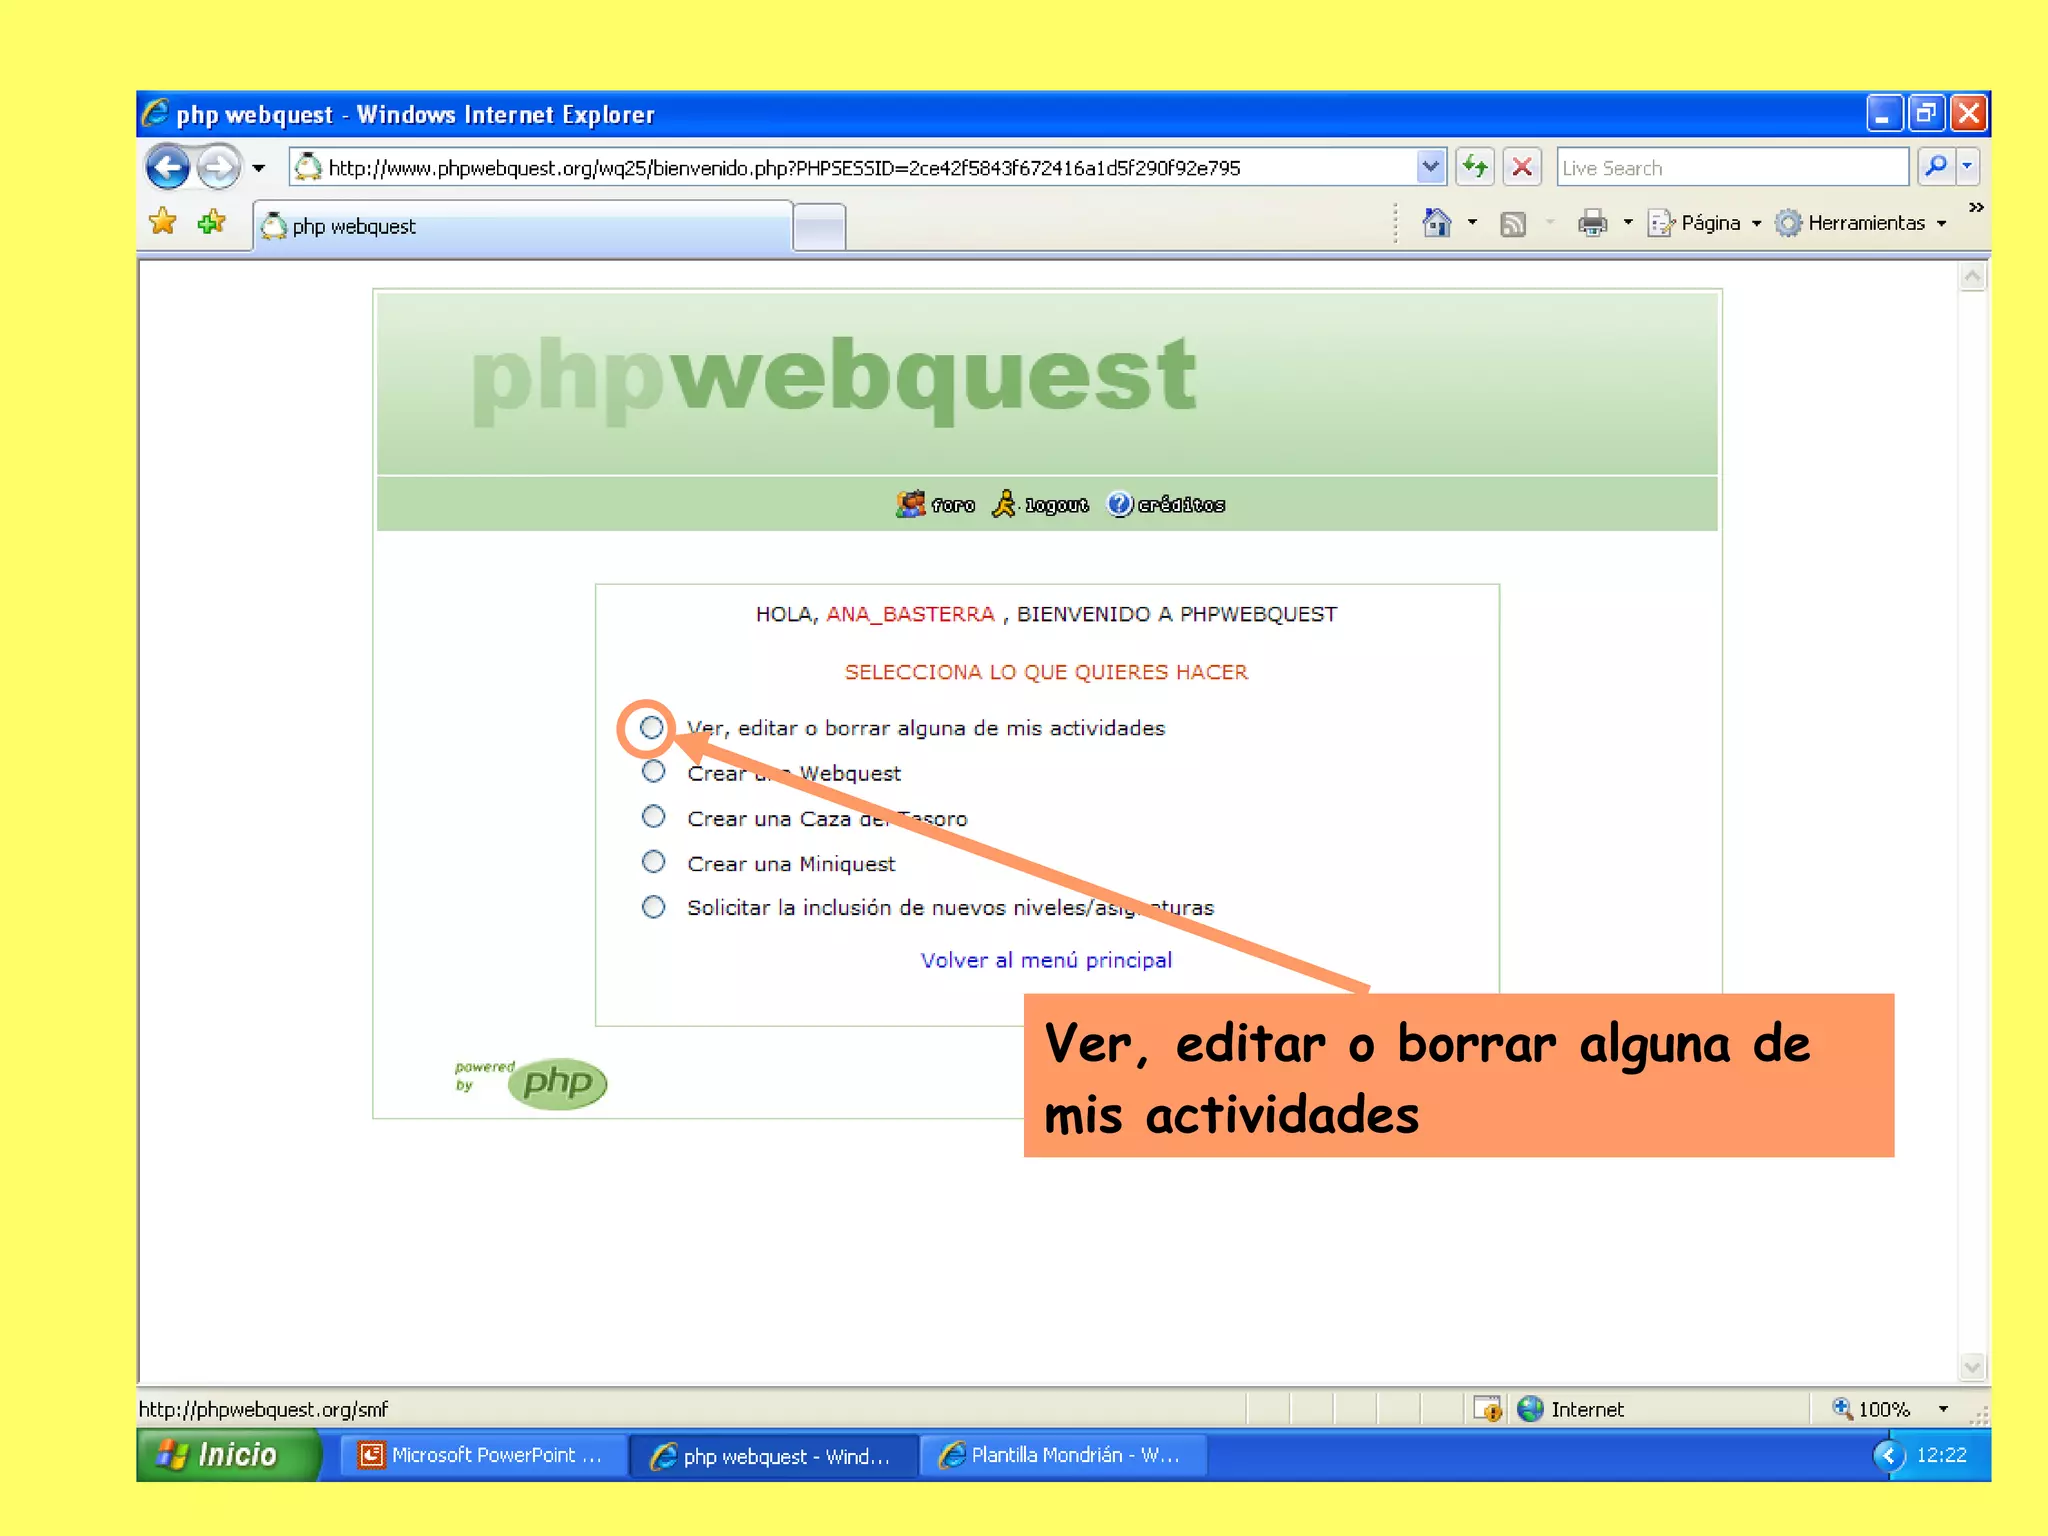The width and height of the screenshot is (2048, 1536).
Task: Click the 100% zoom level button
Action: pyautogui.click(x=1872, y=1409)
